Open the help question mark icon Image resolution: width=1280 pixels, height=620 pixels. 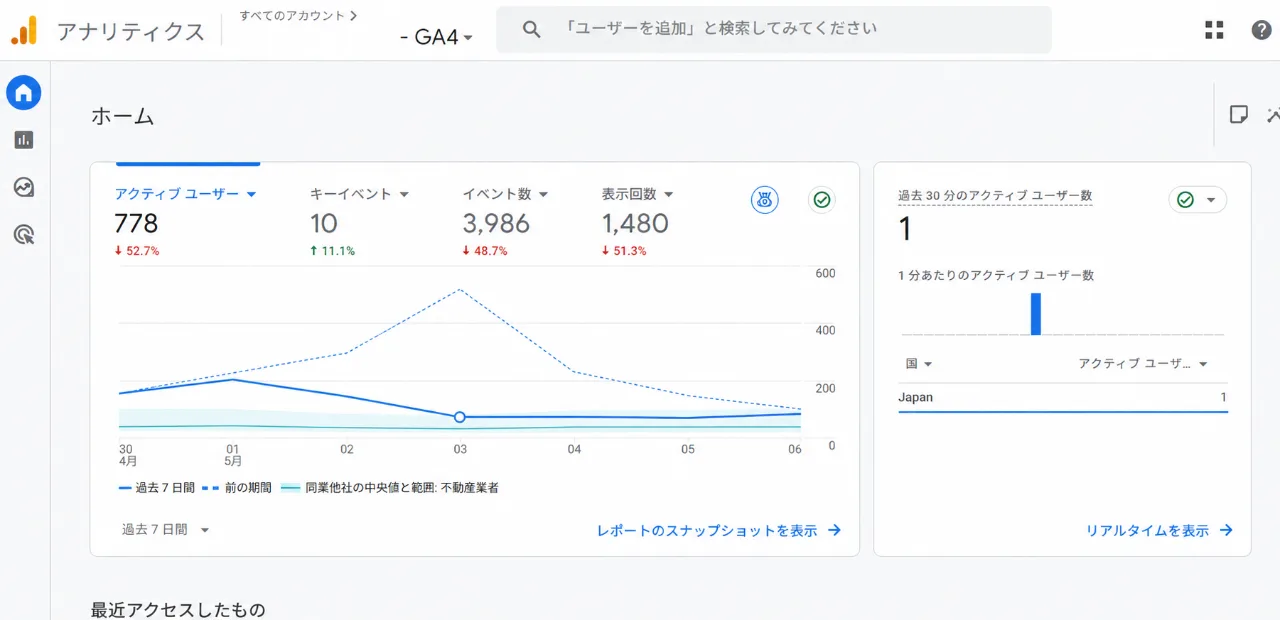pyautogui.click(x=1262, y=30)
